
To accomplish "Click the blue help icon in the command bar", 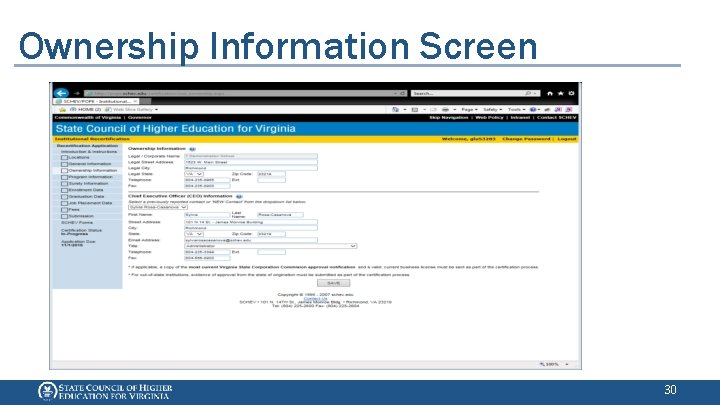I will (x=533, y=110).
